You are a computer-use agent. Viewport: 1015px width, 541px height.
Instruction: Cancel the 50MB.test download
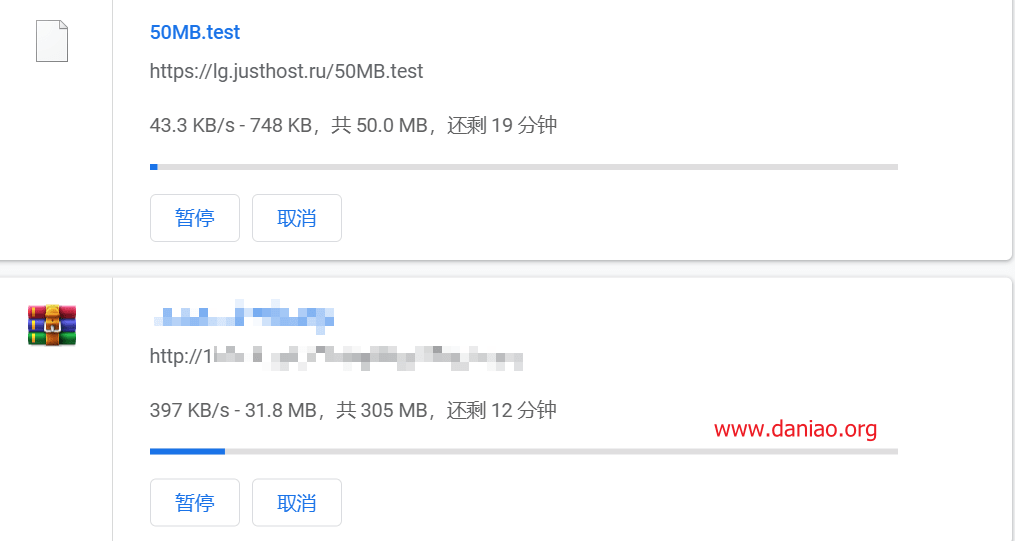[x=296, y=218]
